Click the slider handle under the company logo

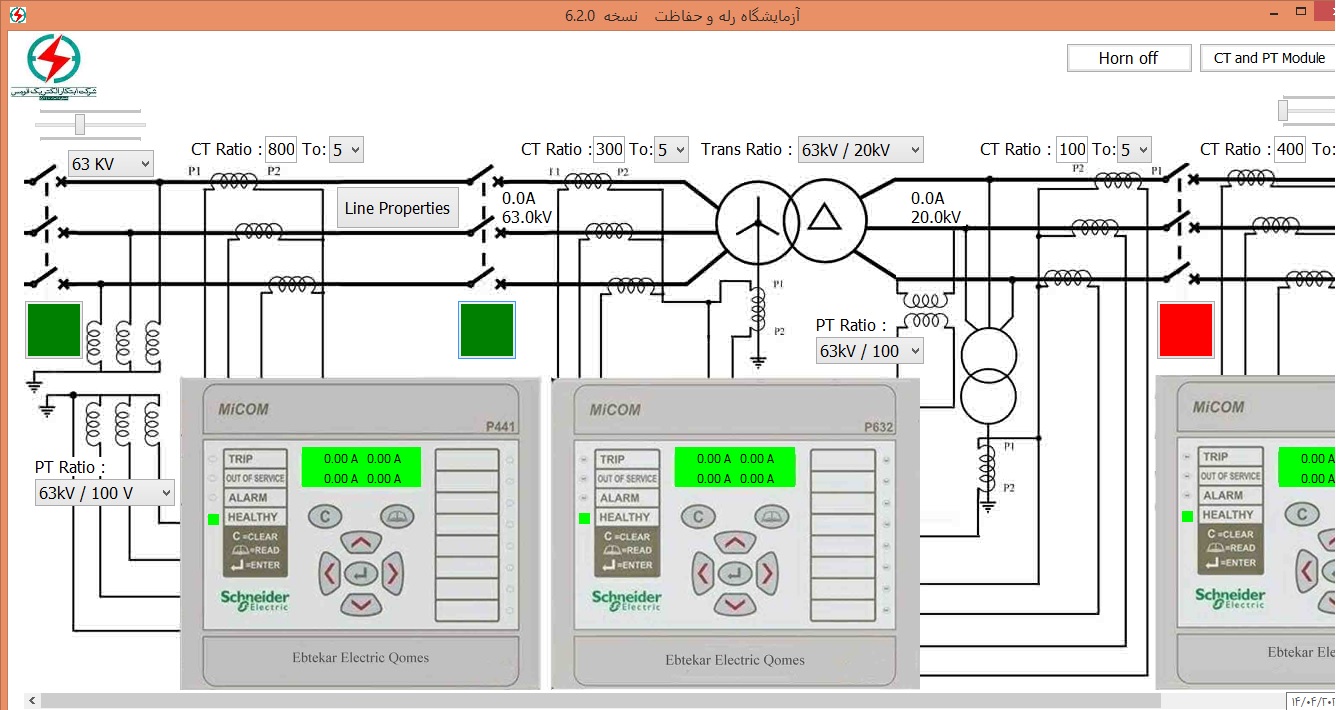click(80, 124)
